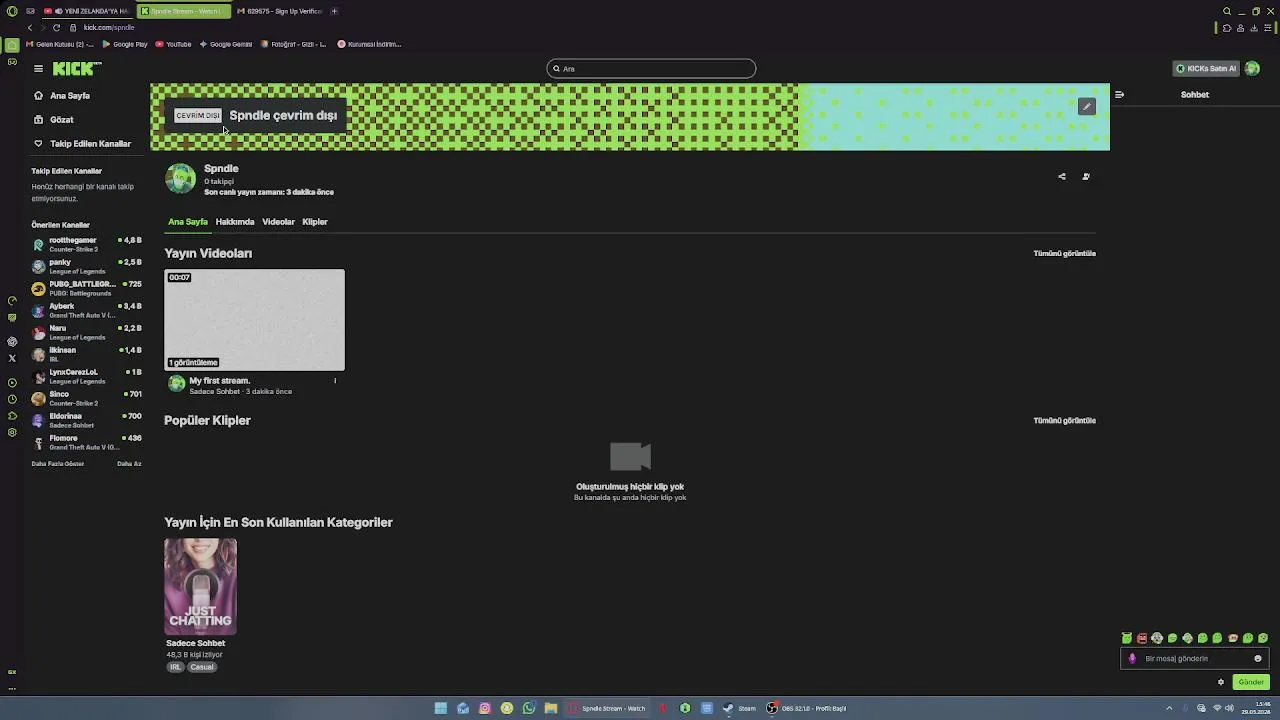Open the My first stream video thumbnail
Screen dimensions: 1280x720
pyautogui.click(x=254, y=320)
